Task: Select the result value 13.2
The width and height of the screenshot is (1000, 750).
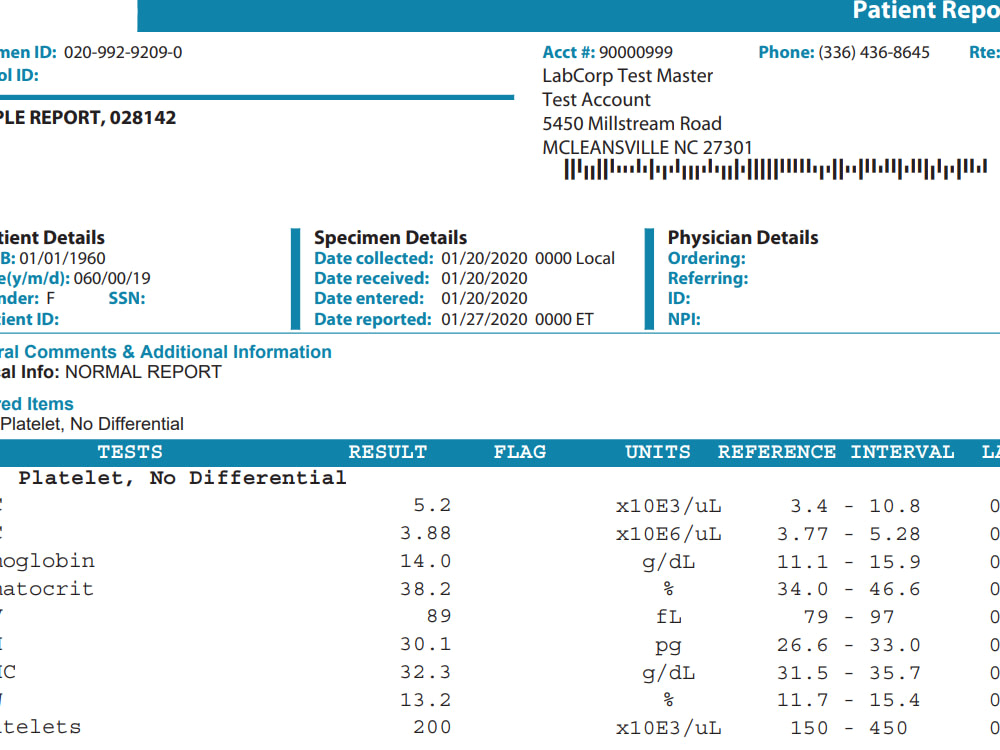Action: tap(425, 700)
